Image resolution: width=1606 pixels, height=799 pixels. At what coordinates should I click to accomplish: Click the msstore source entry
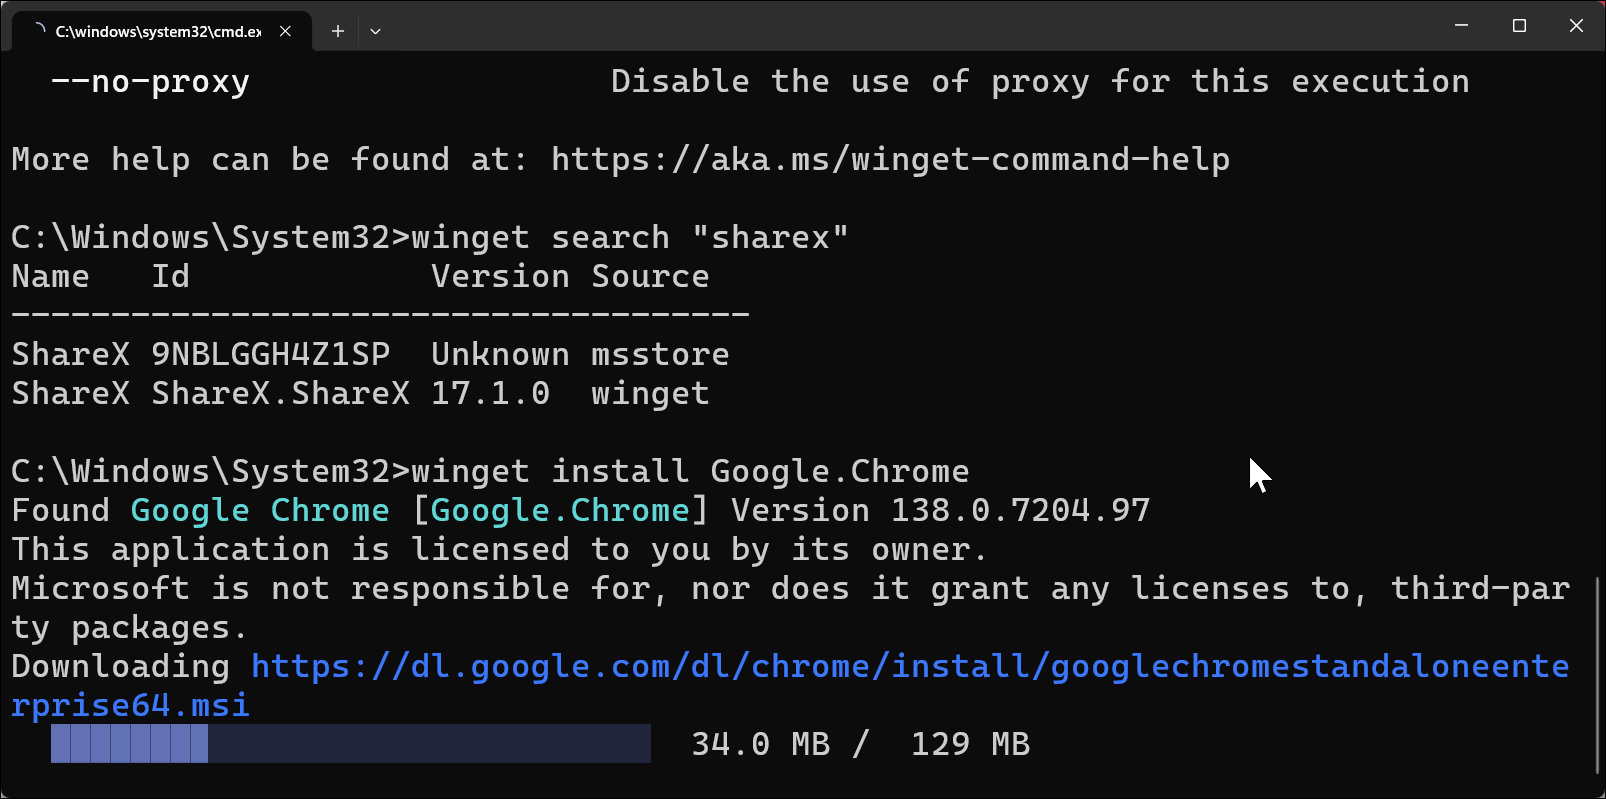pyautogui.click(x=660, y=355)
